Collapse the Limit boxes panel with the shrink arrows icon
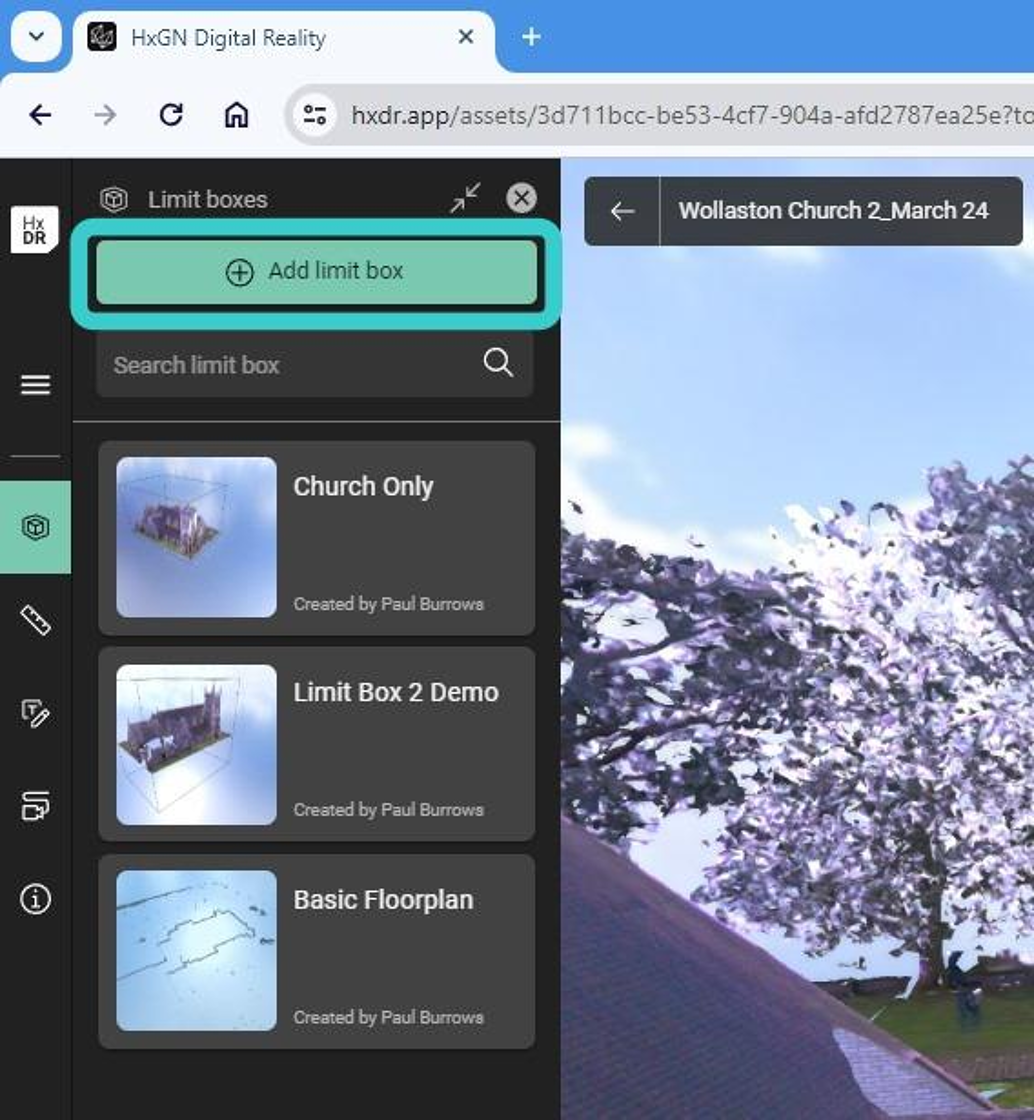This screenshot has height=1120, width=1034. 465,198
